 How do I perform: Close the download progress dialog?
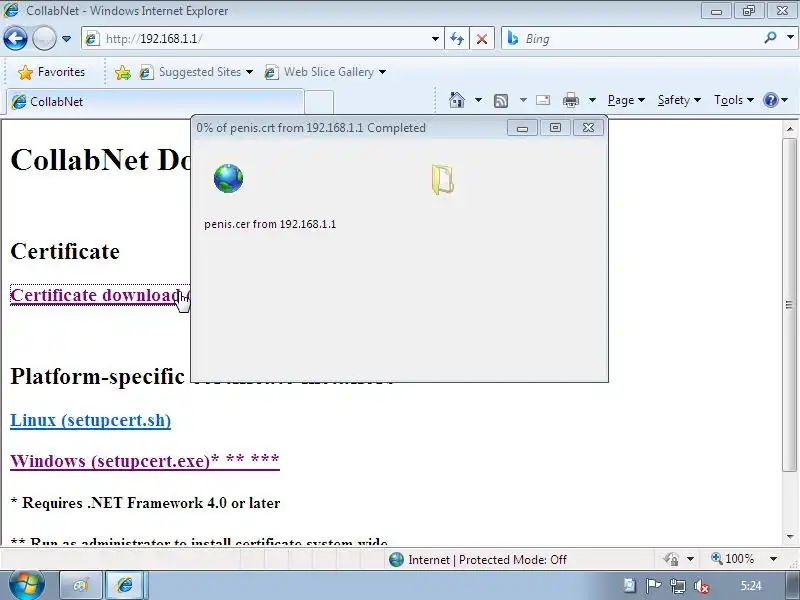point(588,128)
